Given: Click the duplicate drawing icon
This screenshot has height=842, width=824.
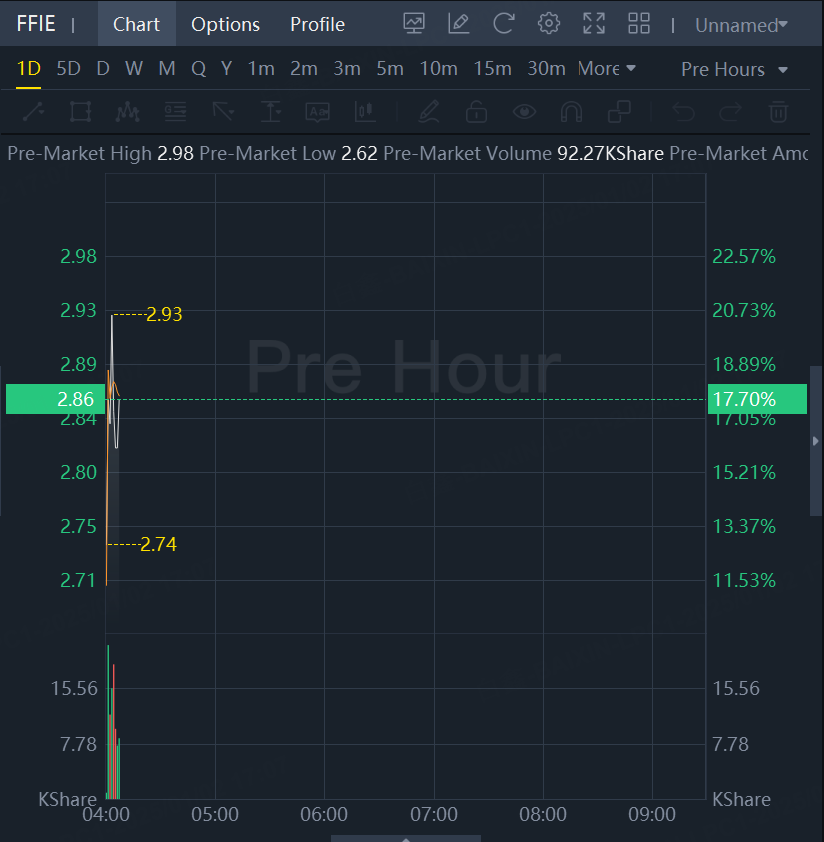Looking at the screenshot, I should (x=619, y=112).
